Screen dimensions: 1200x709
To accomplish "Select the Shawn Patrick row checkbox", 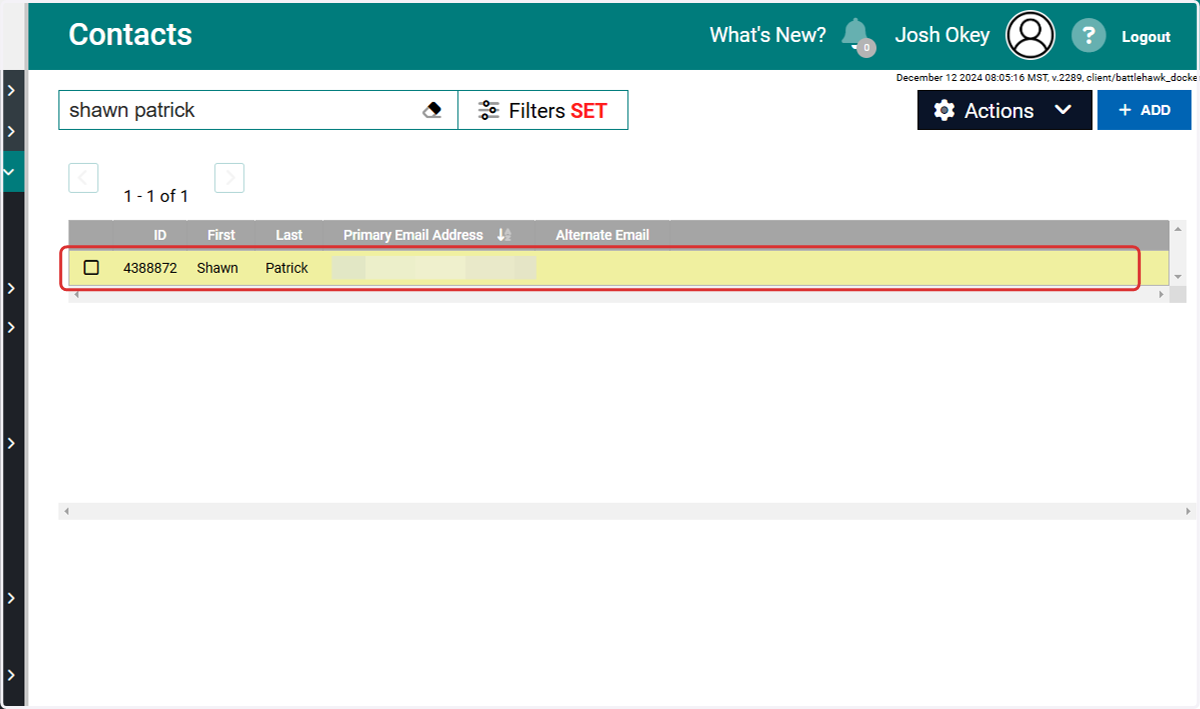I will click(91, 267).
